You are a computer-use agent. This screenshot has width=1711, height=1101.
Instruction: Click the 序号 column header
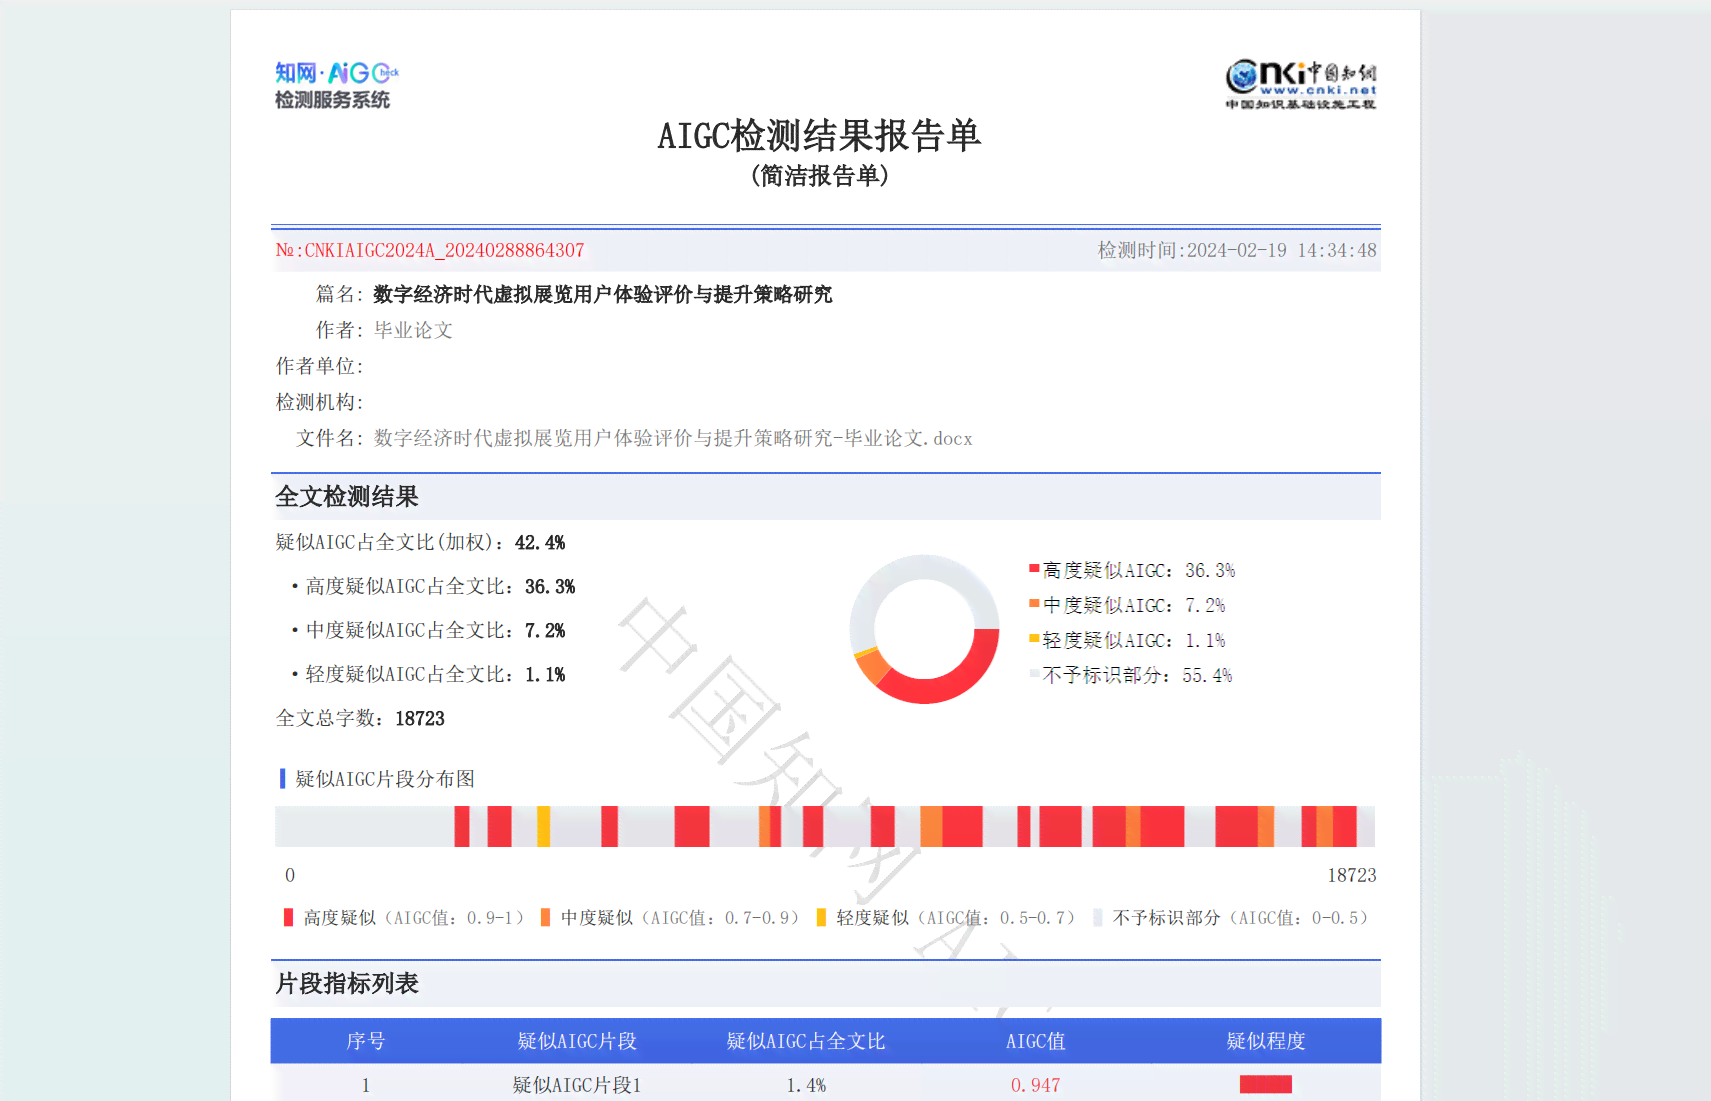[365, 1041]
